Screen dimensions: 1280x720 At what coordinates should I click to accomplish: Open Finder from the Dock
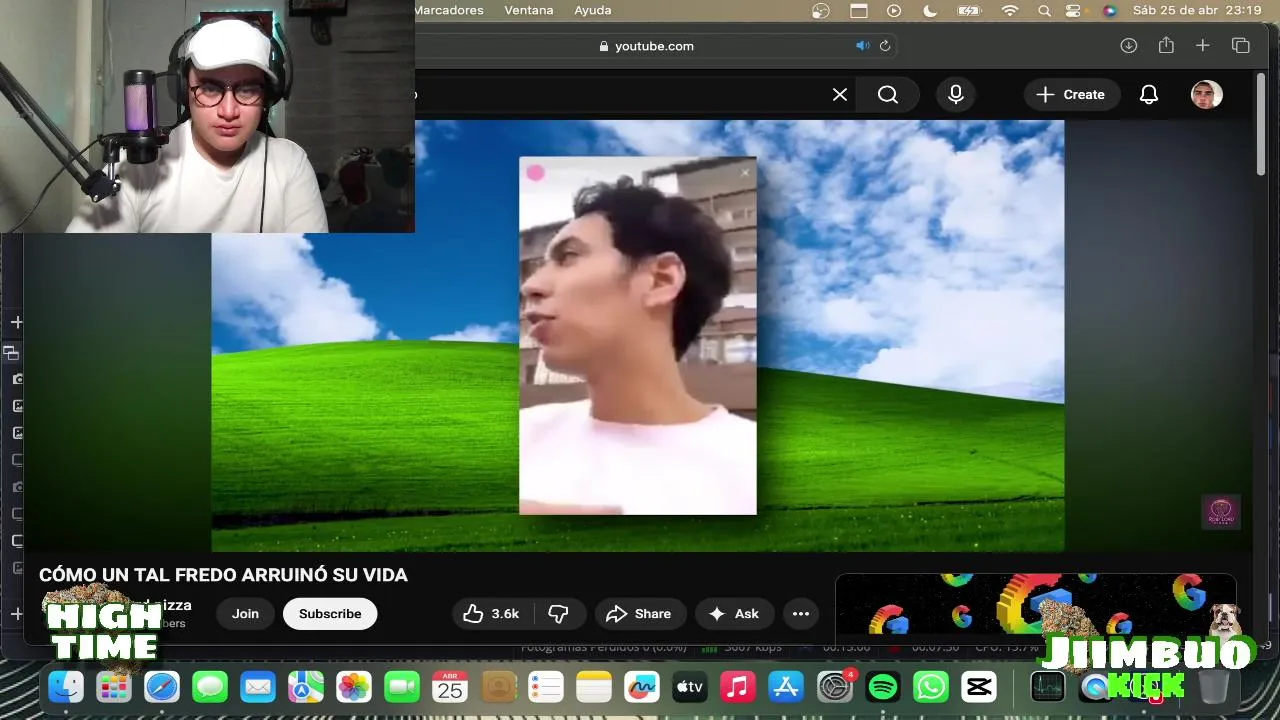click(66, 687)
